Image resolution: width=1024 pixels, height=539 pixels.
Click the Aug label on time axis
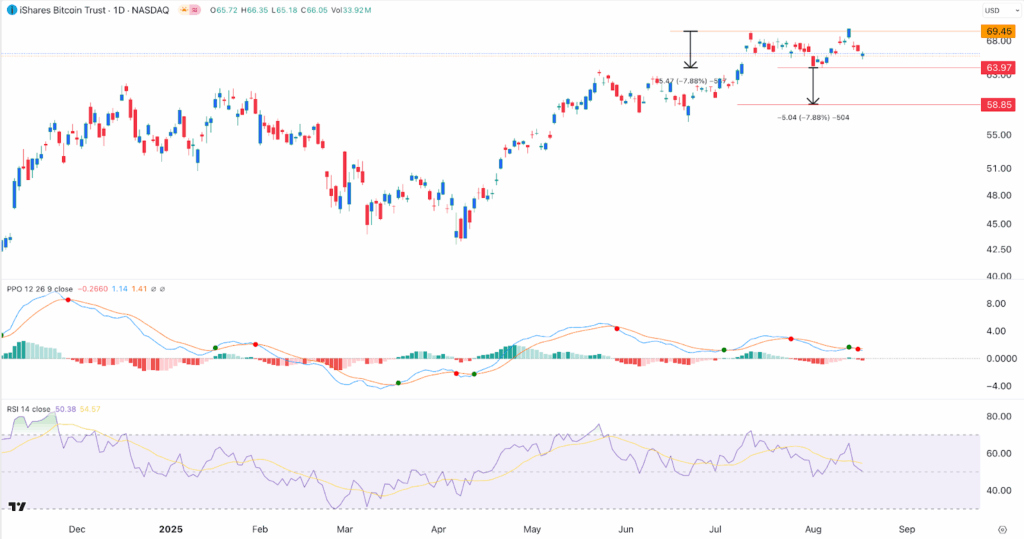click(x=813, y=529)
